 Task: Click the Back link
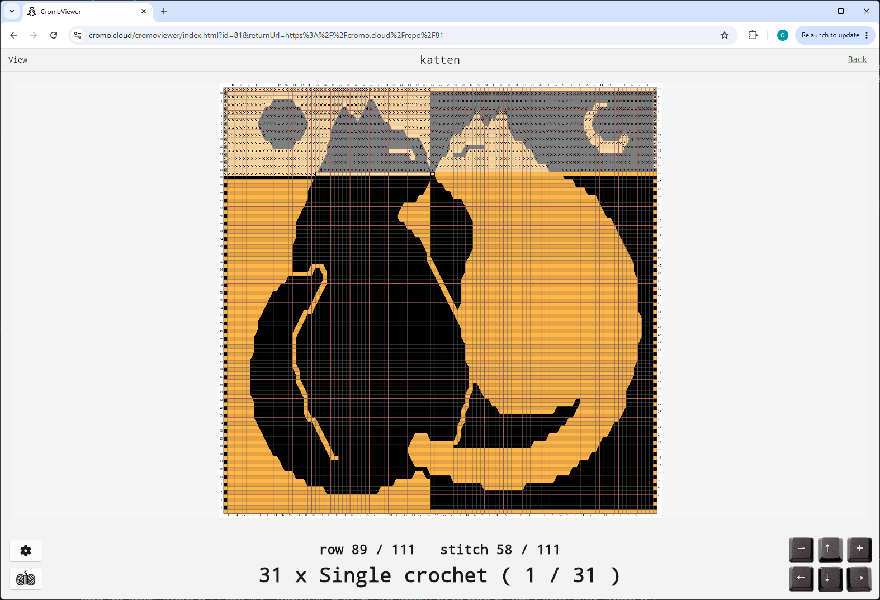point(857,59)
